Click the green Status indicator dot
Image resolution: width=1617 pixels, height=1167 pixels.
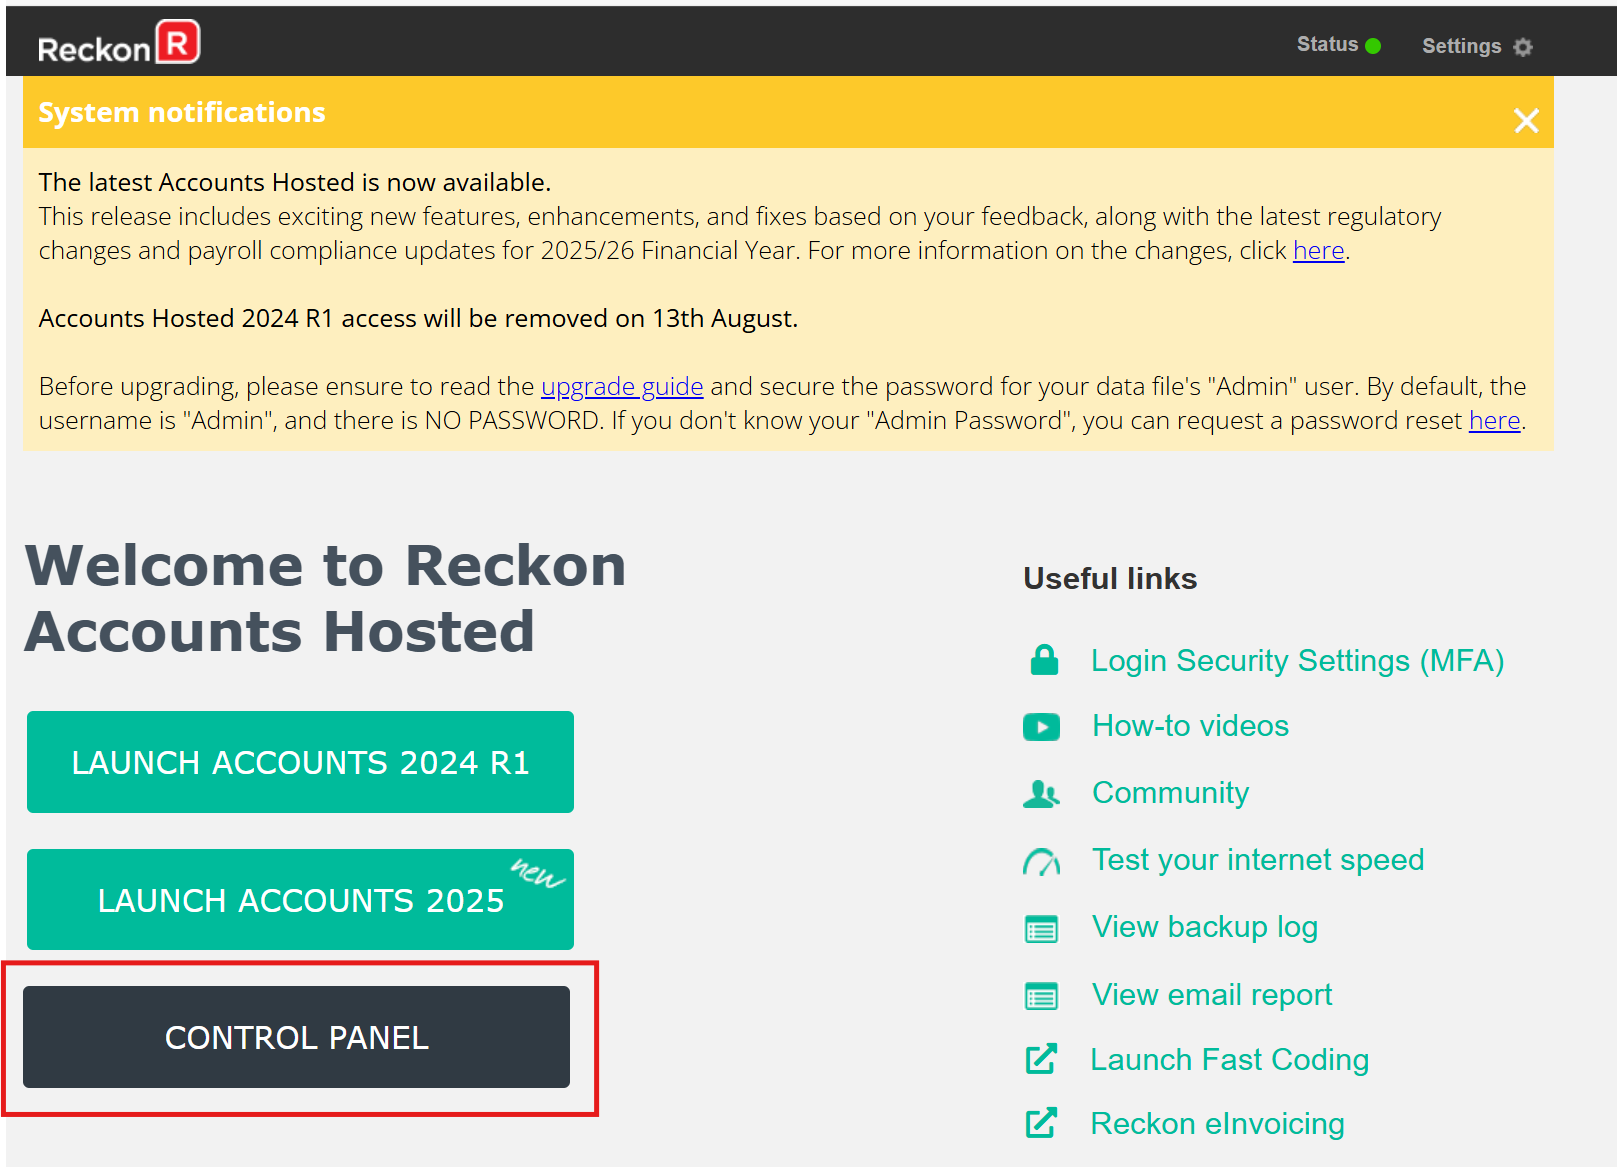[x=1373, y=46]
